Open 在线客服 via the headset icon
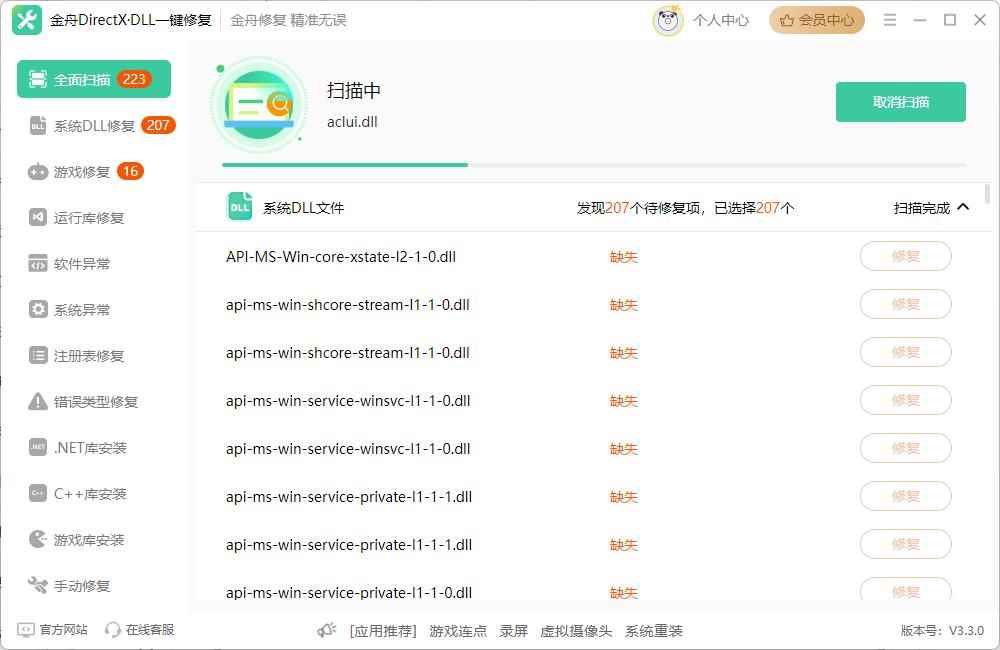1000x650 pixels. coord(112,629)
